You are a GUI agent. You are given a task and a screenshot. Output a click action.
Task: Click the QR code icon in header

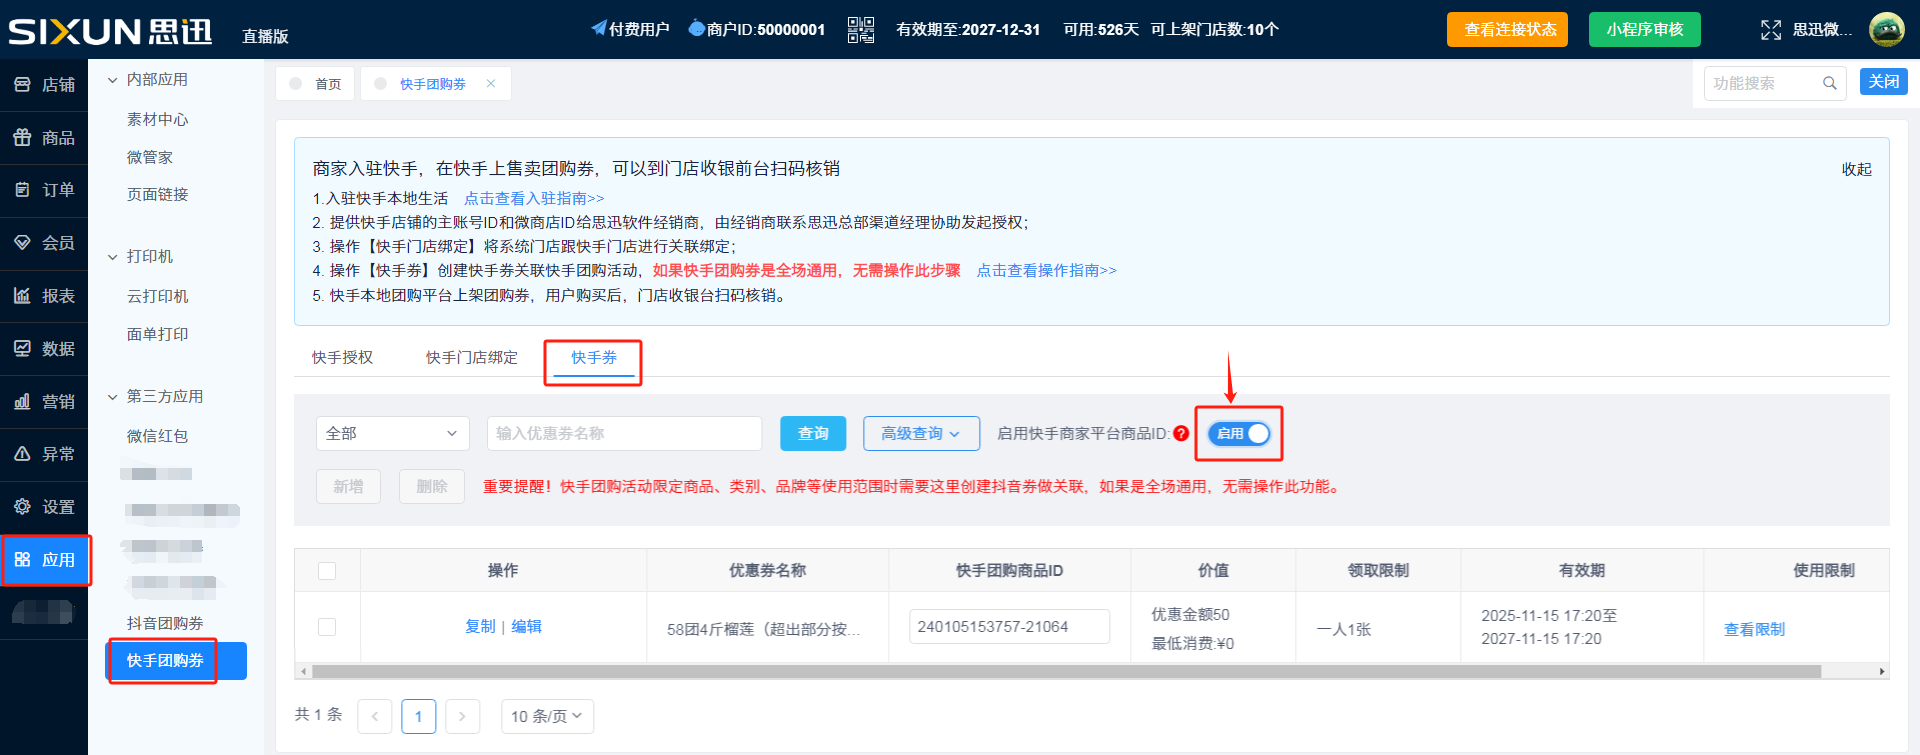(860, 30)
